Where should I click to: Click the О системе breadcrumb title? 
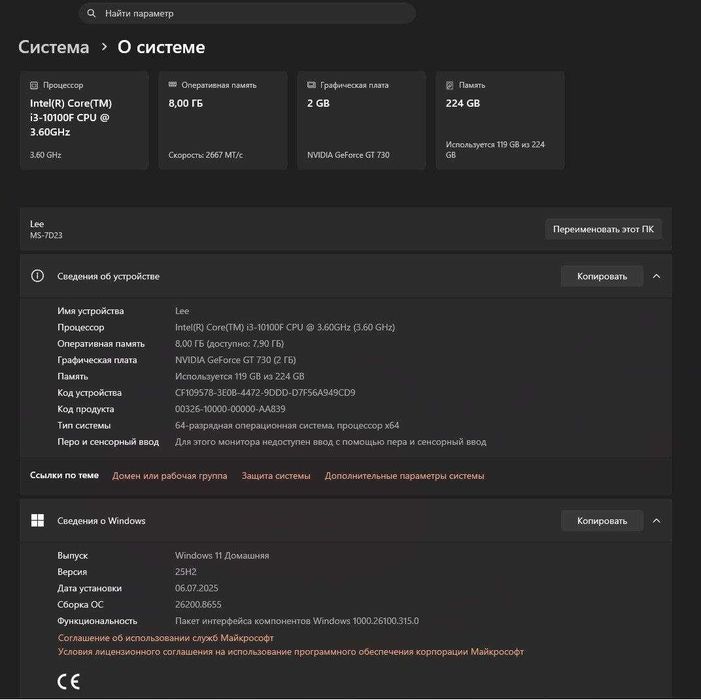(161, 47)
